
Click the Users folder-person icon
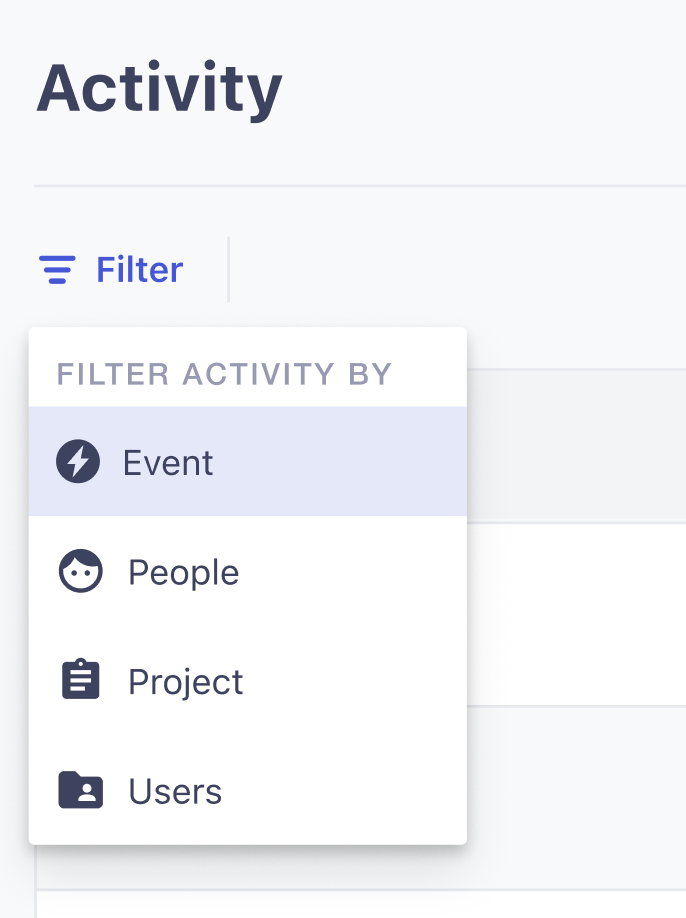(81, 789)
